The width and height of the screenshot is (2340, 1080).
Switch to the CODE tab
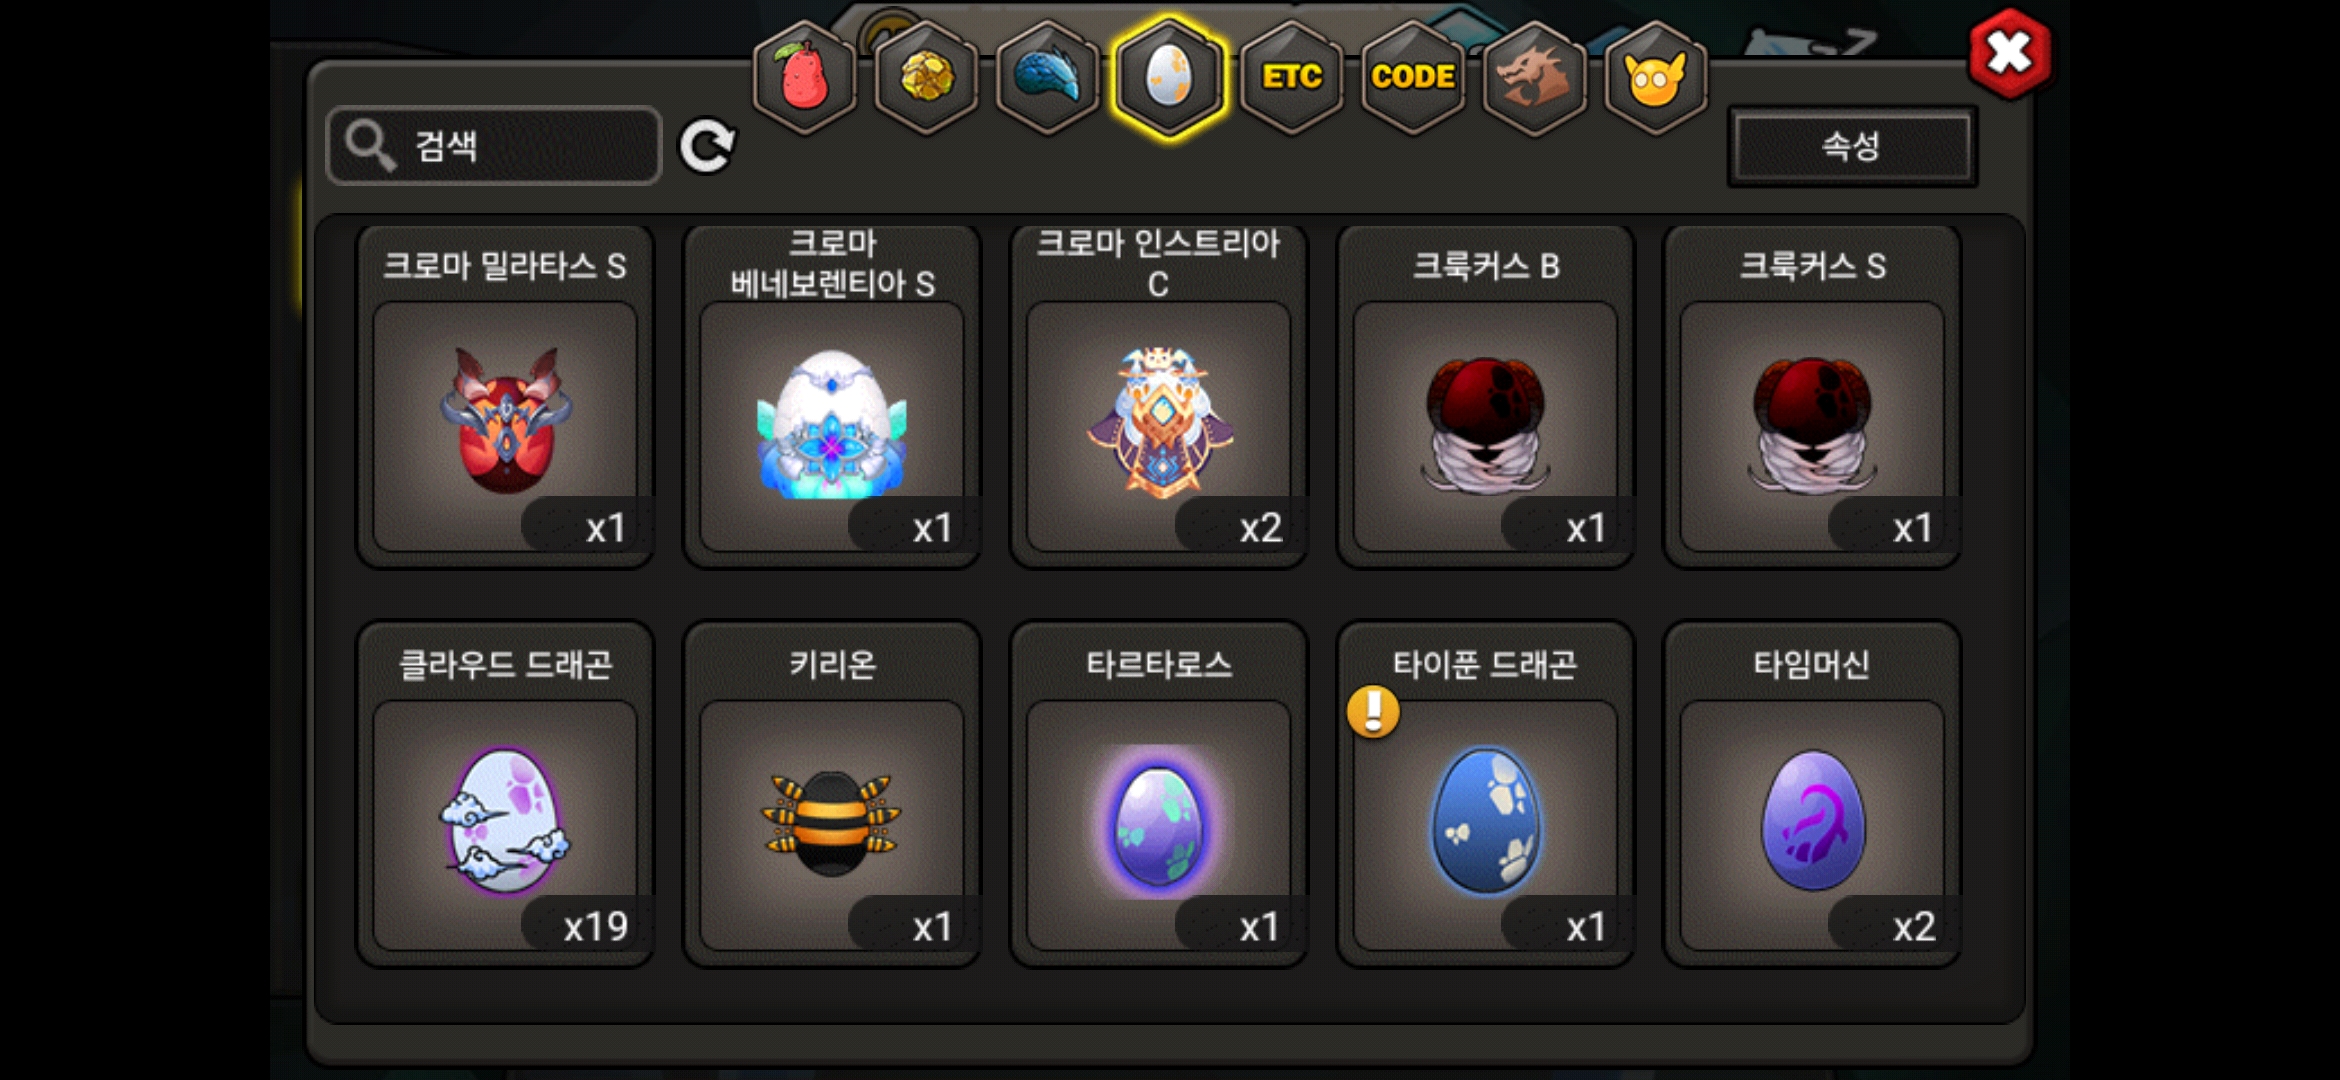point(1412,78)
